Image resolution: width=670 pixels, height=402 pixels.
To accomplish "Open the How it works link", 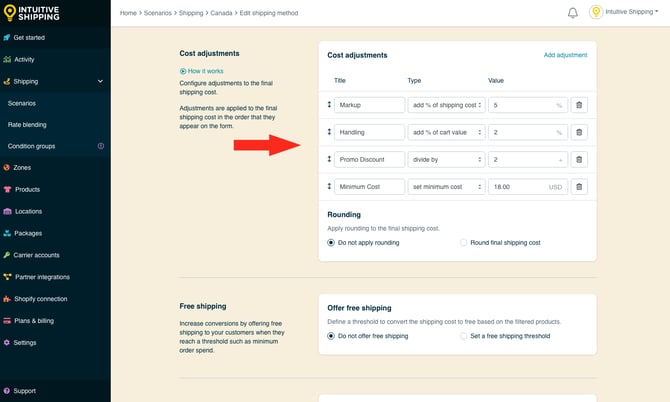I will [x=206, y=71].
